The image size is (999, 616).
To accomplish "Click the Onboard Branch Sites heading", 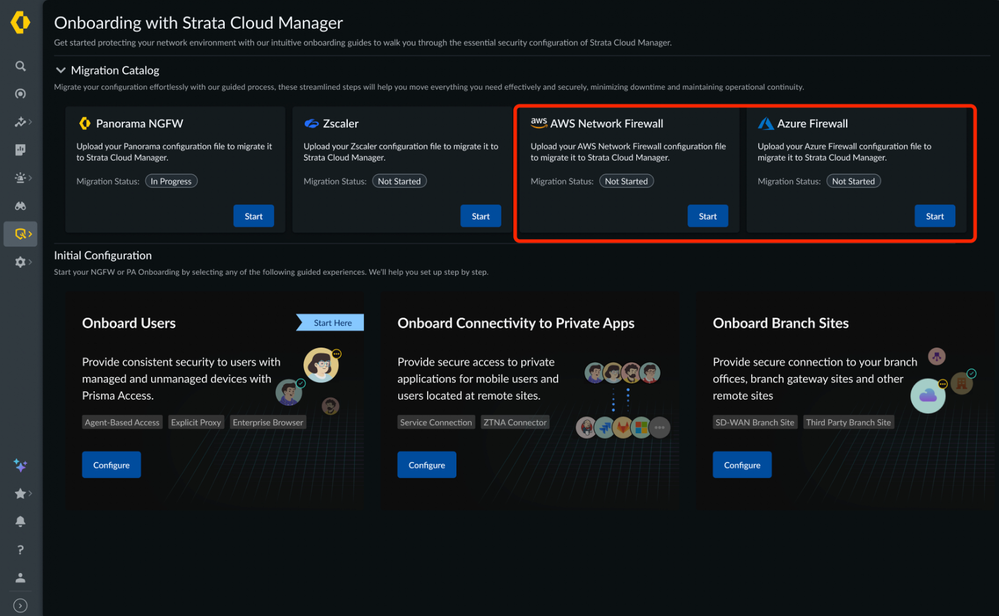I will pos(780,323).
